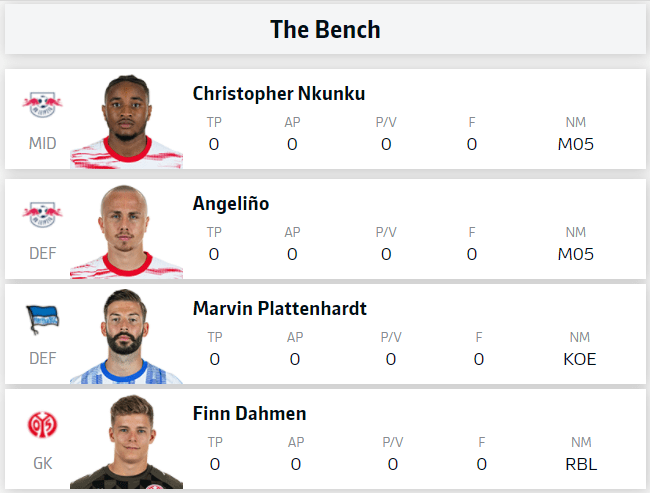Select Christopher Nkunku name link

coord(279,94)
